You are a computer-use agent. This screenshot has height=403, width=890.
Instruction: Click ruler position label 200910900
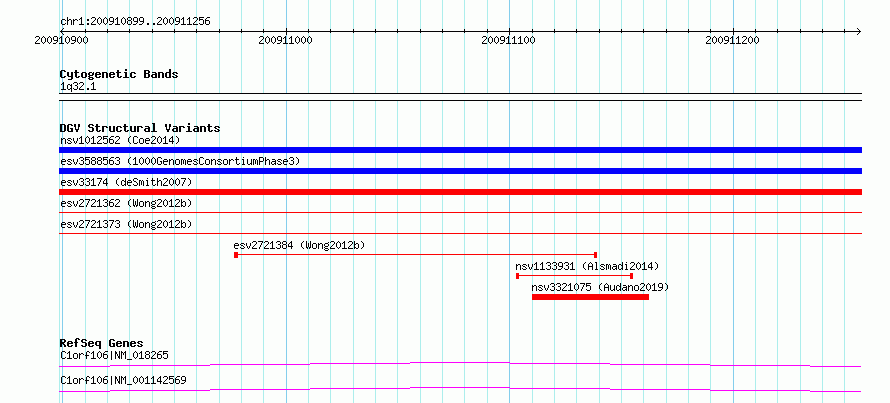[x=61, y=41]
